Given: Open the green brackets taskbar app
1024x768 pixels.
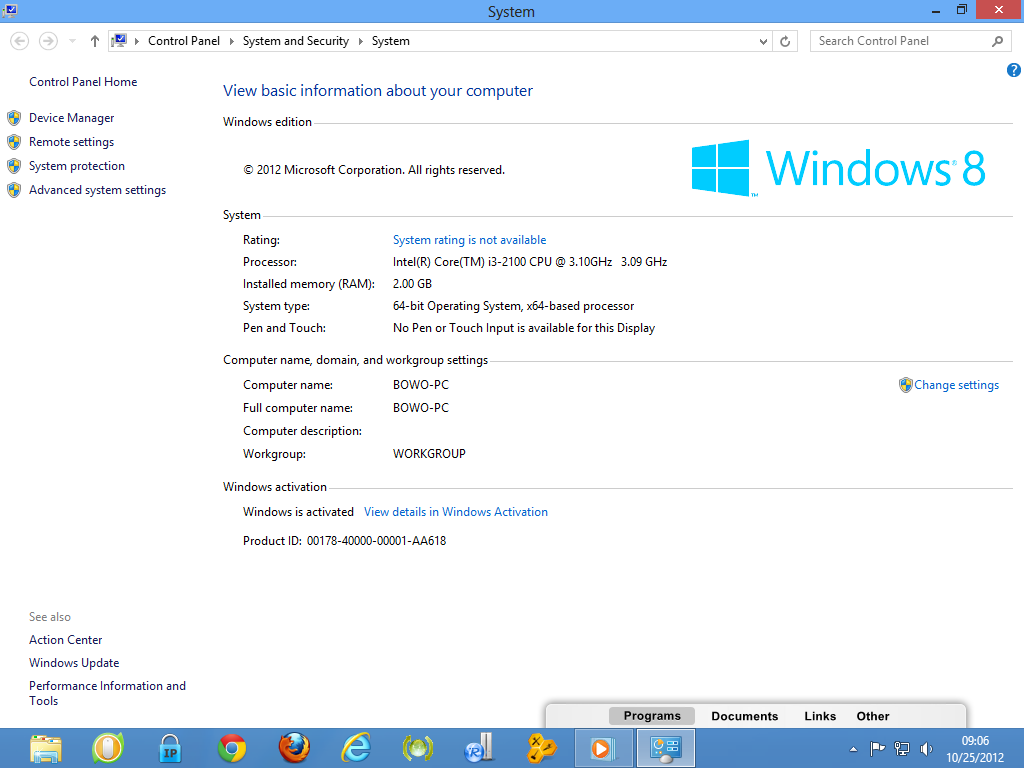Looking at the screenshot, I should 418,748.
